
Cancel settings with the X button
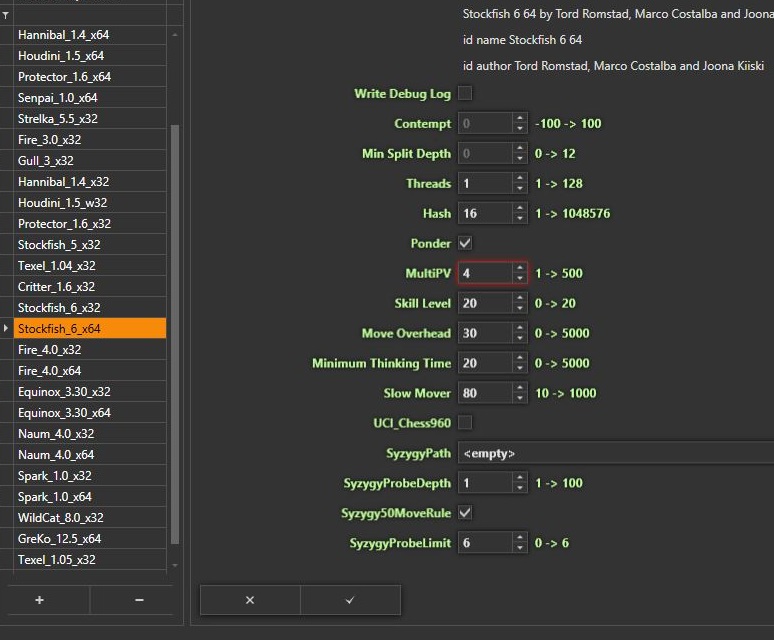tap(250, 600)
